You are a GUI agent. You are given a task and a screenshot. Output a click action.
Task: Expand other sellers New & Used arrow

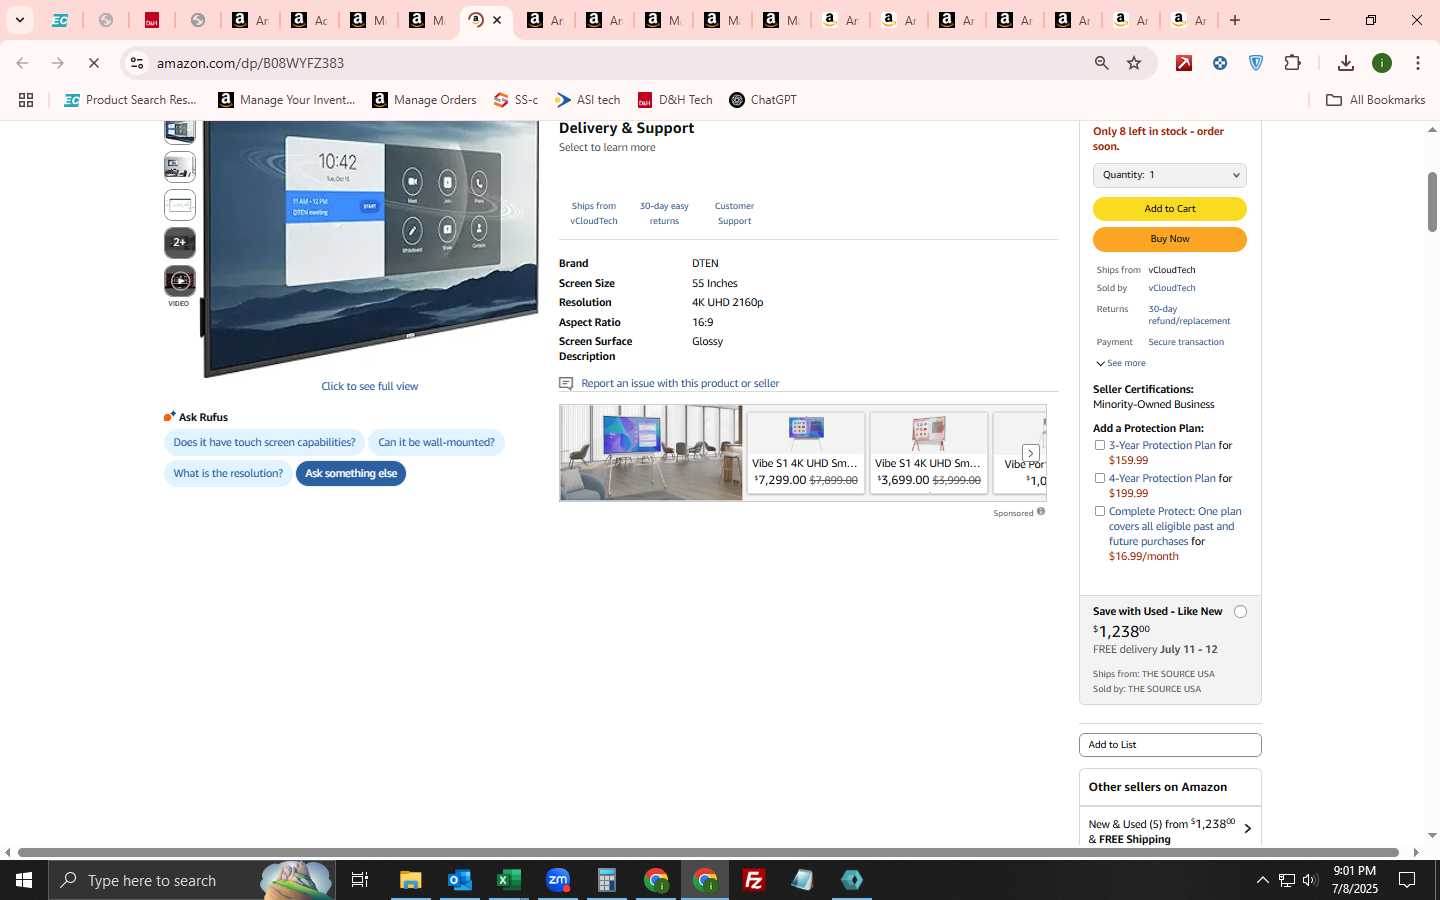pos(1247,829)
